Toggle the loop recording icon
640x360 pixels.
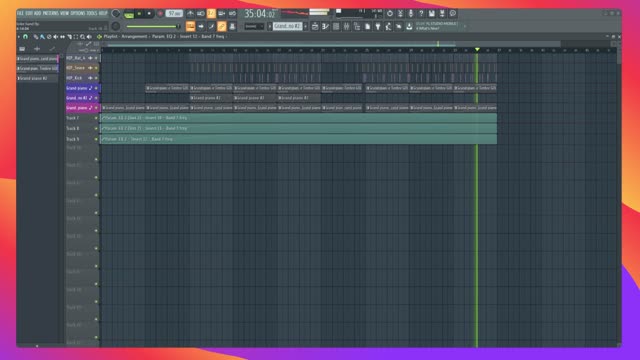coord(232,13)
